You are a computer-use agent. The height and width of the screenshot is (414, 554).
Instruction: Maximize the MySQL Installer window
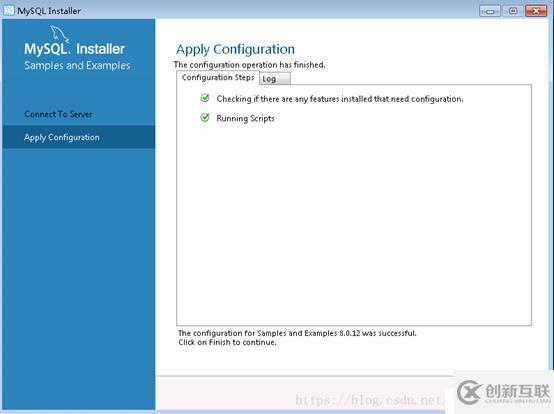pyautogui.click(x=513, y=11)
